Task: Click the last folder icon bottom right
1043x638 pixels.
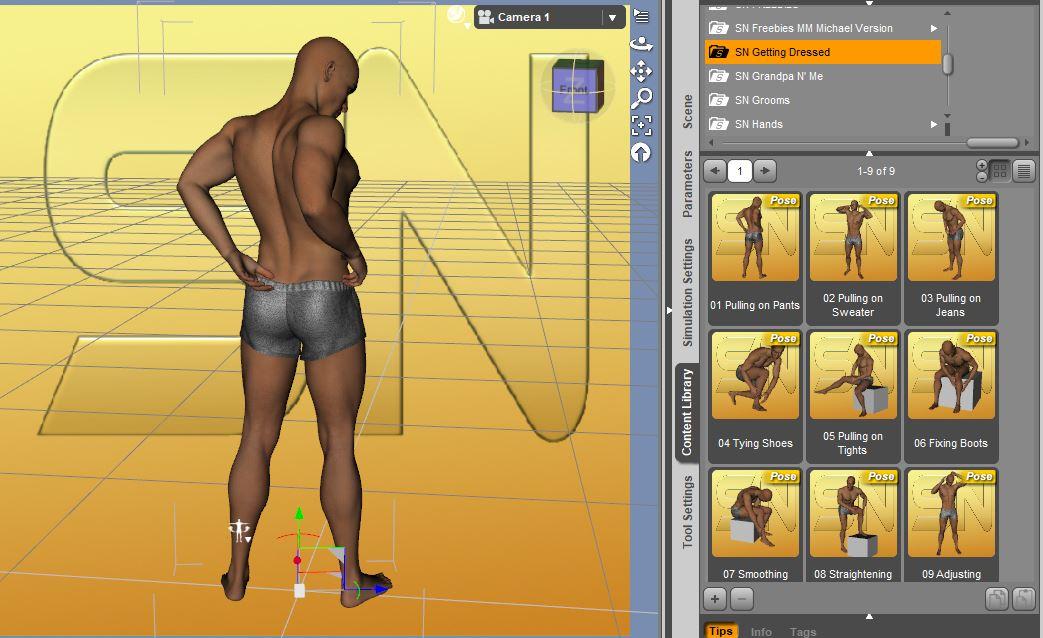Action: (x=1023, y=599)
